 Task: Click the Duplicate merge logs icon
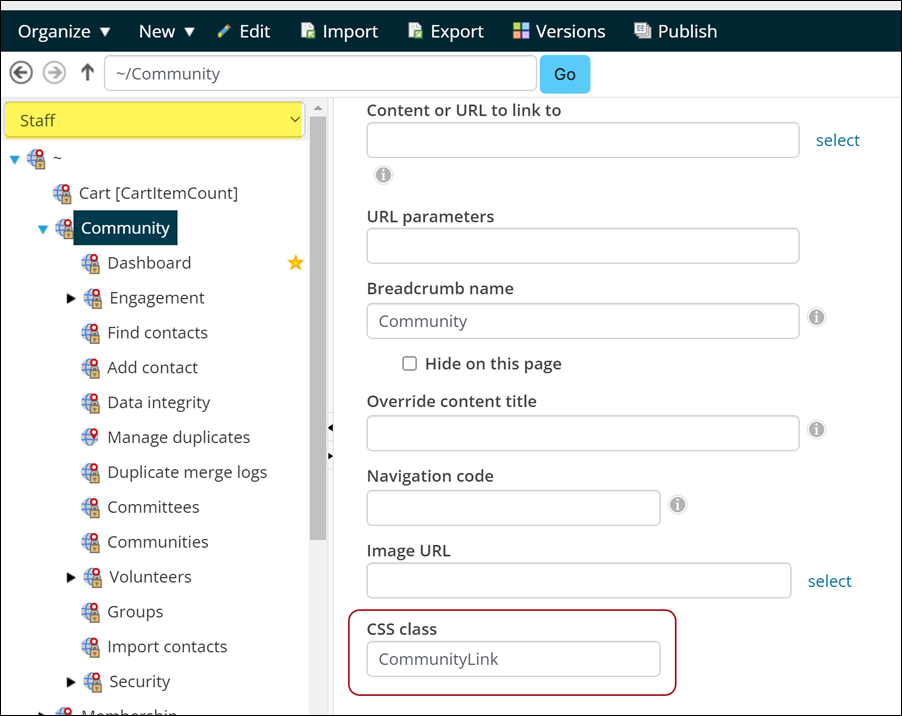(90, 472)
